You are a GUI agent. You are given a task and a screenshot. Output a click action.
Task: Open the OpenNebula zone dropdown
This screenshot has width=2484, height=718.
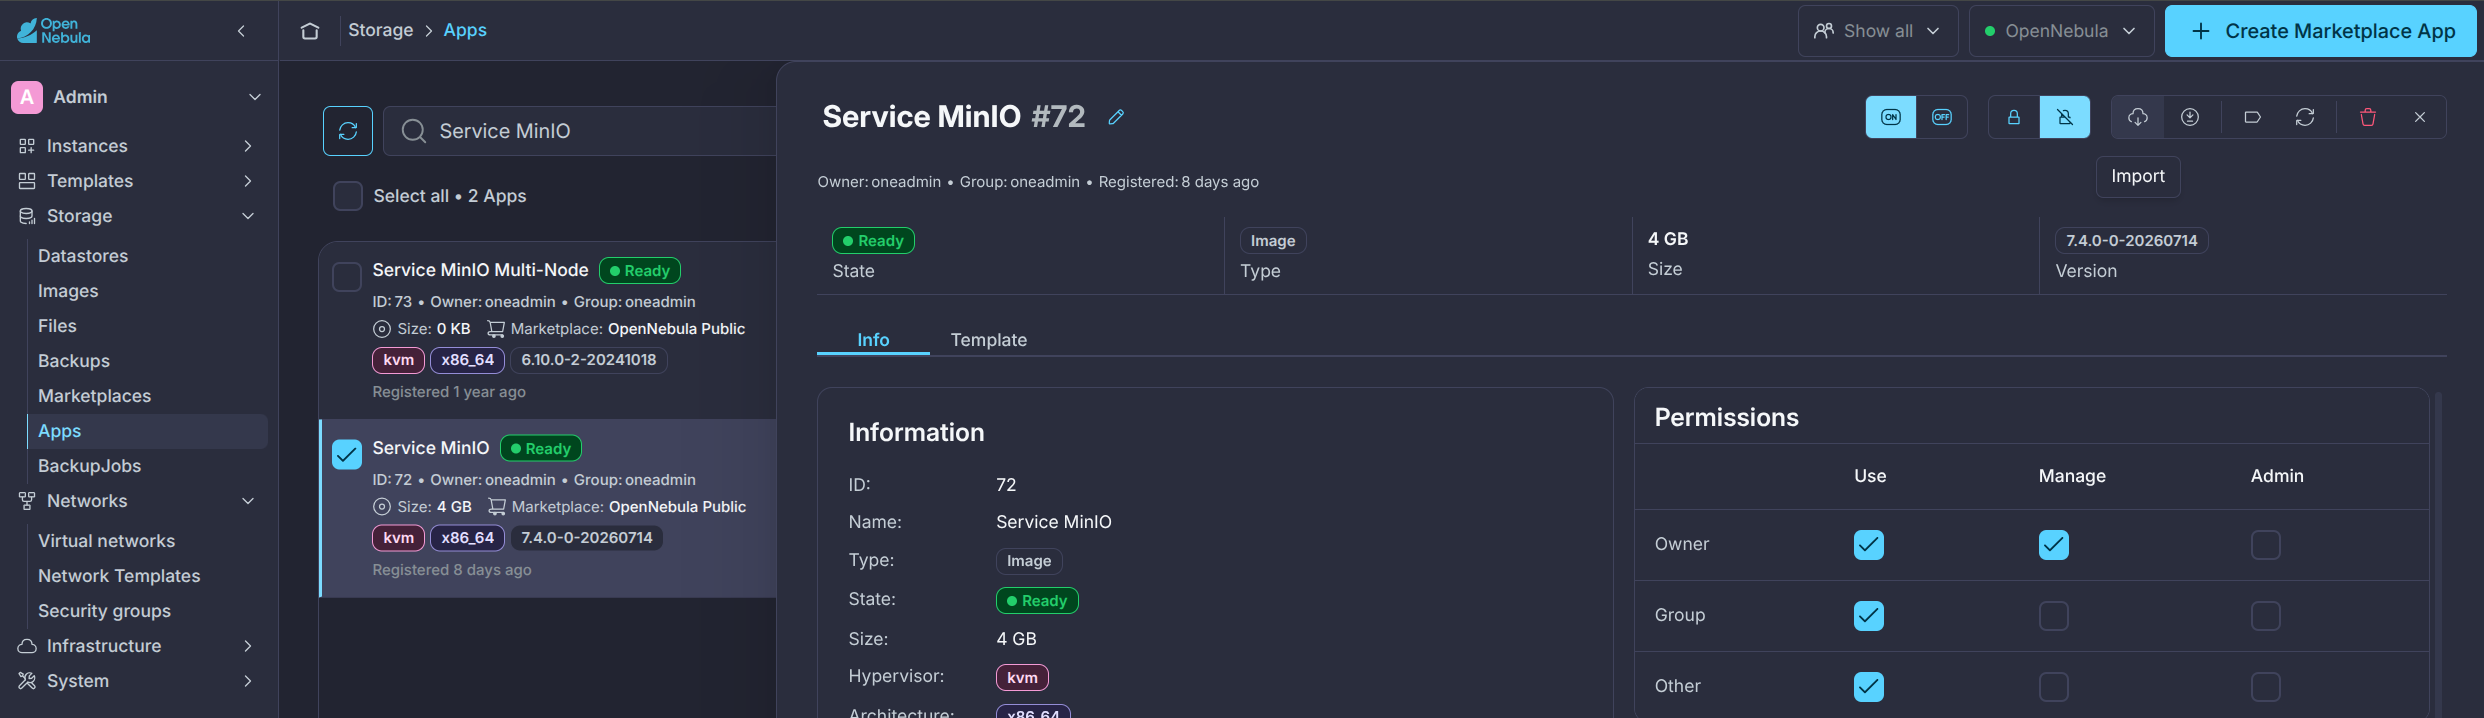tap(2062, 31)
